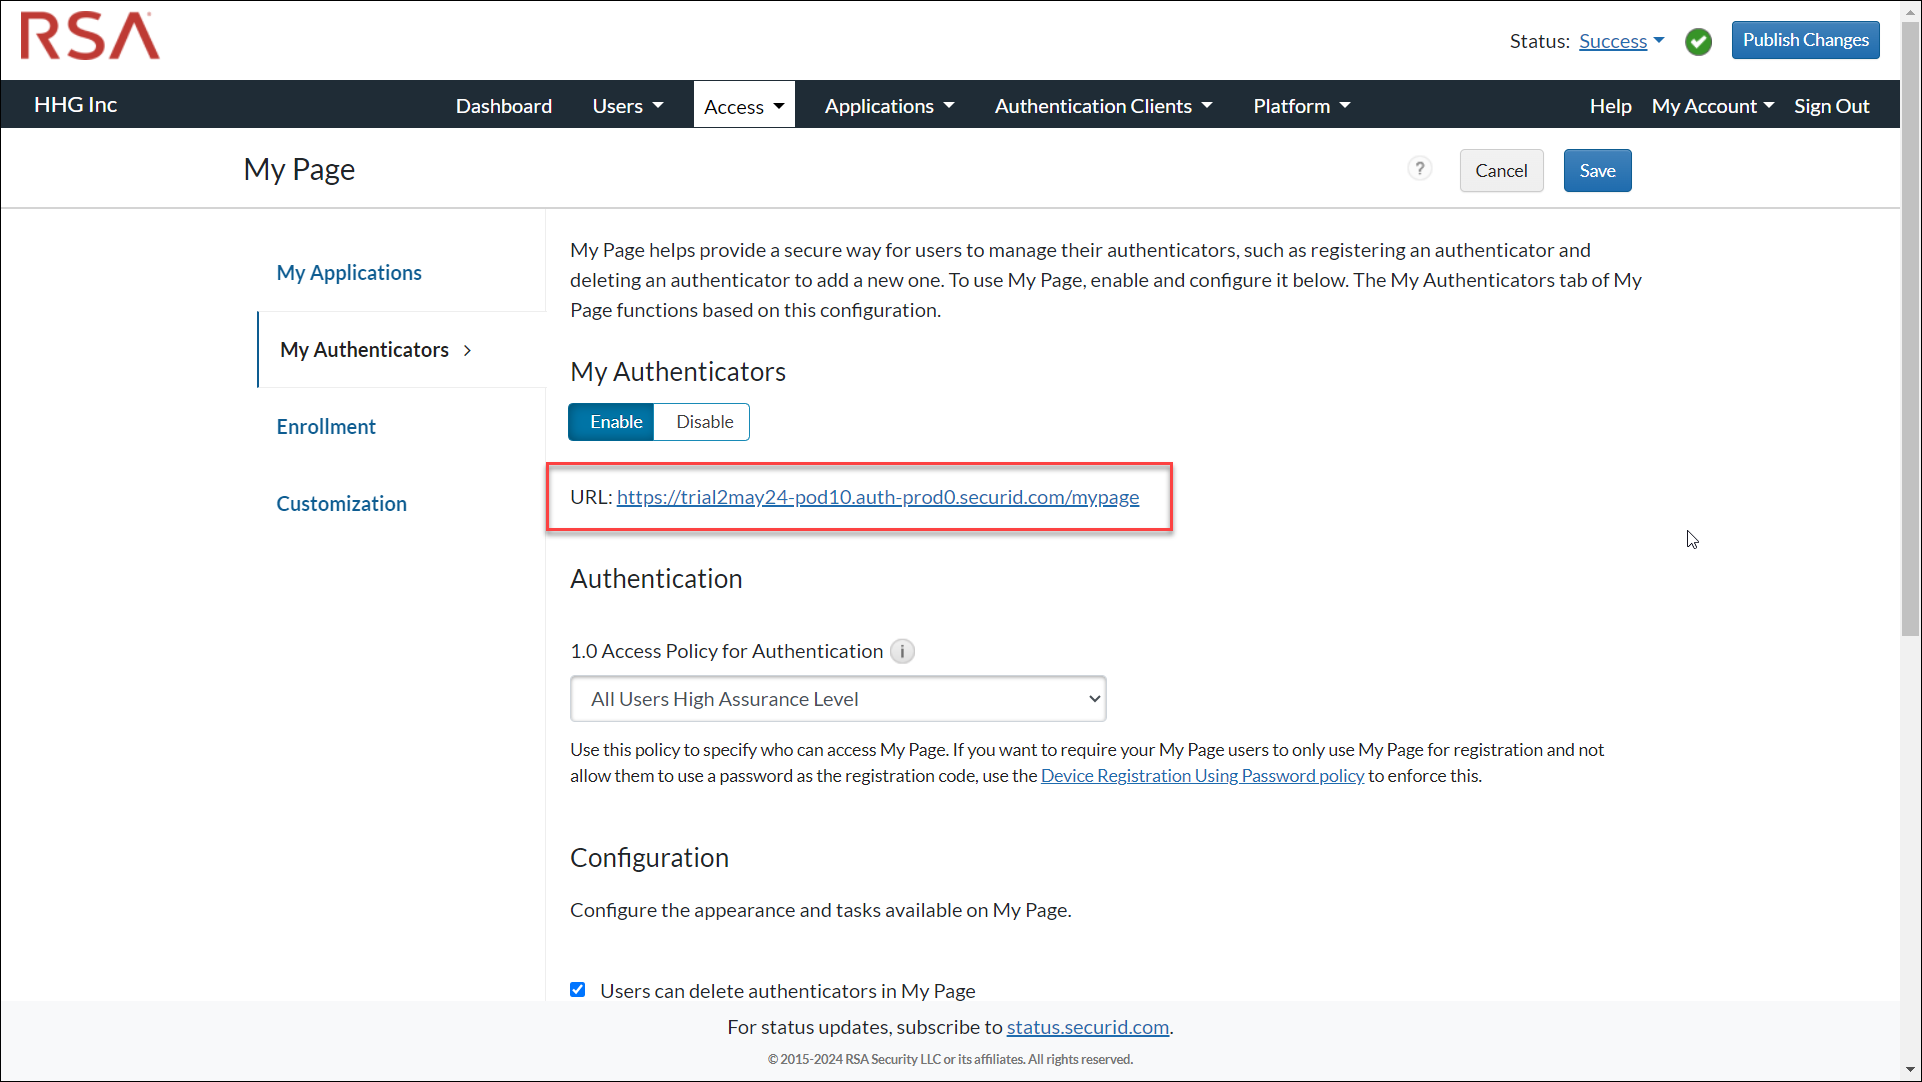The width and height of the screenshot is (1922, 1082).
Task: Click the RSA logo
Action: click(88, 36)
